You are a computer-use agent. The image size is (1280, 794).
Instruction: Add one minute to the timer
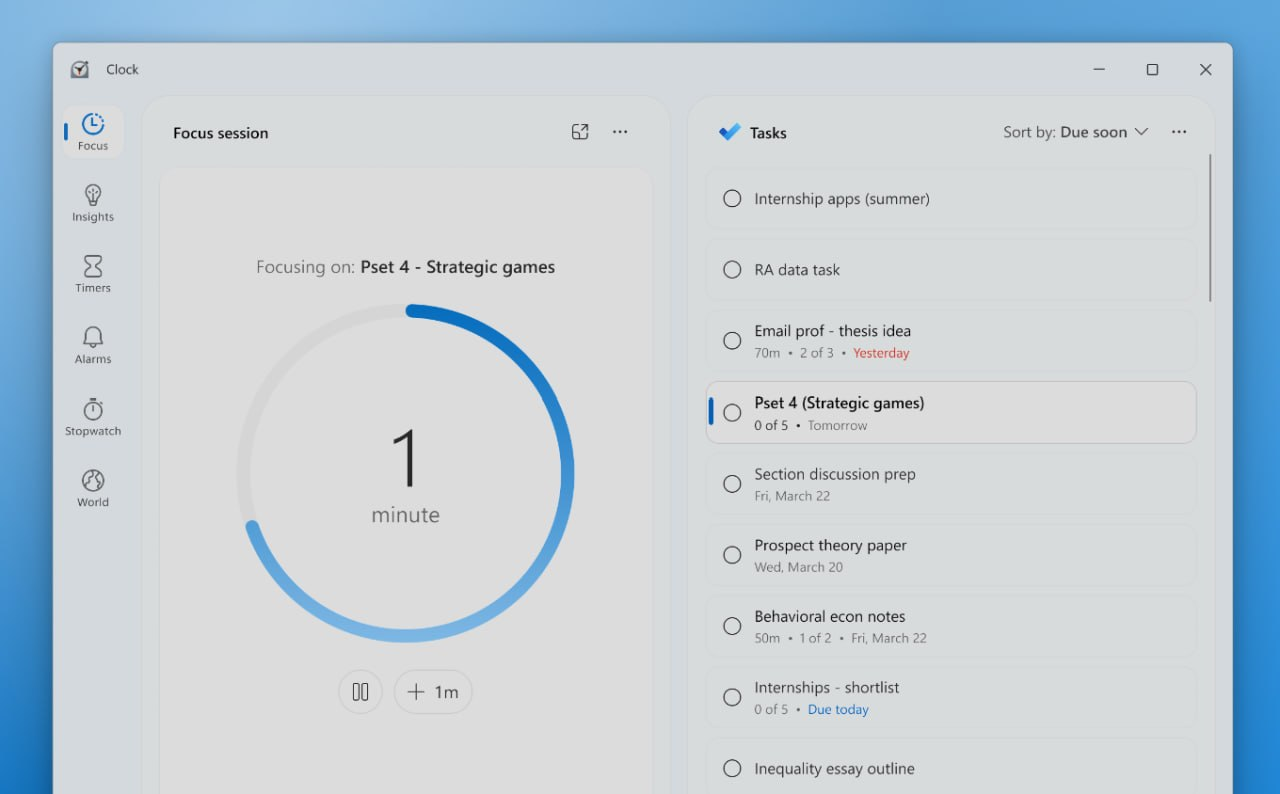[x=432, y=691]
